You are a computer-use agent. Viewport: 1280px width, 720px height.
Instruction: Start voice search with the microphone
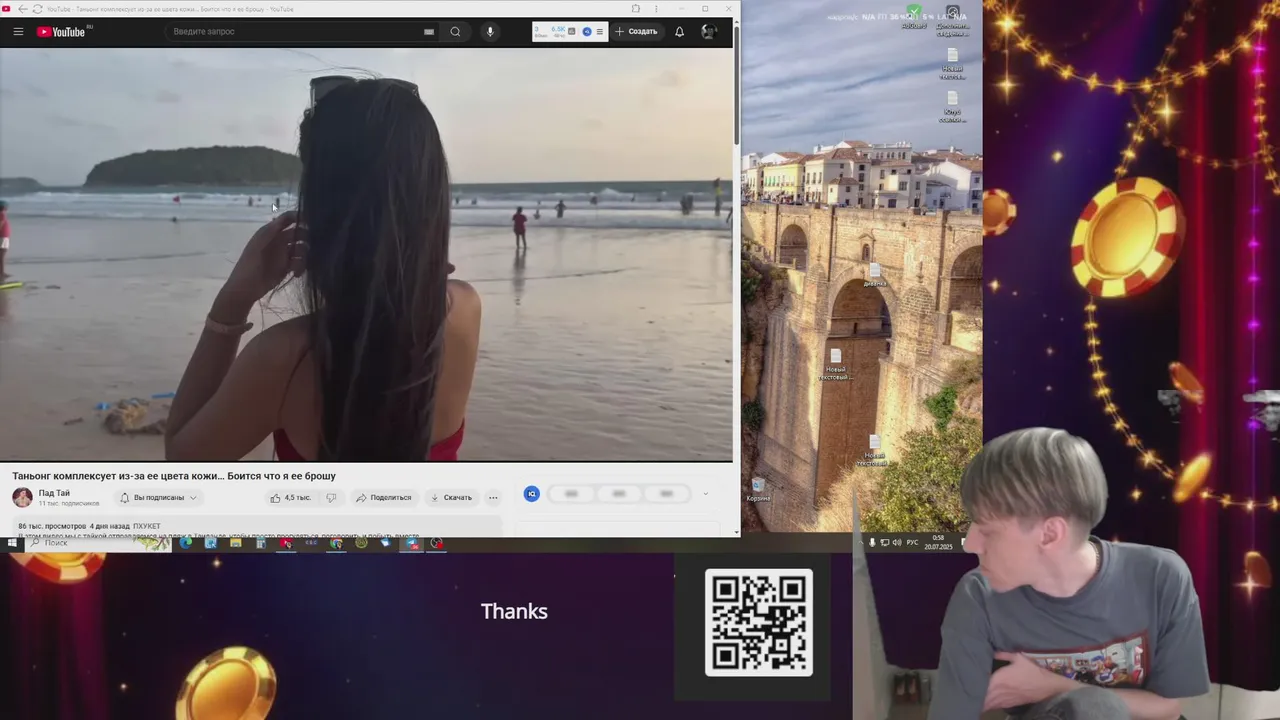tap(490, 32)
